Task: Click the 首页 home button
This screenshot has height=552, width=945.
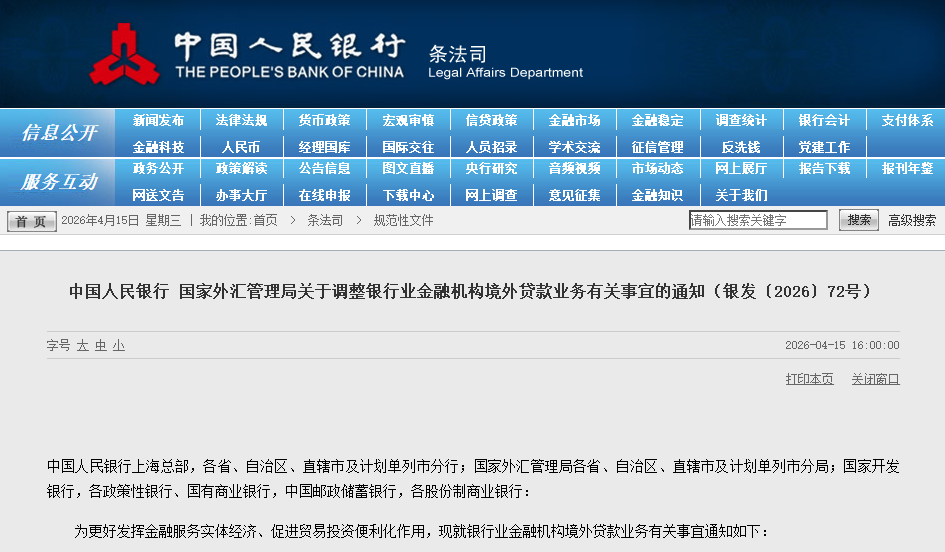Action: (x=32, y=221)
